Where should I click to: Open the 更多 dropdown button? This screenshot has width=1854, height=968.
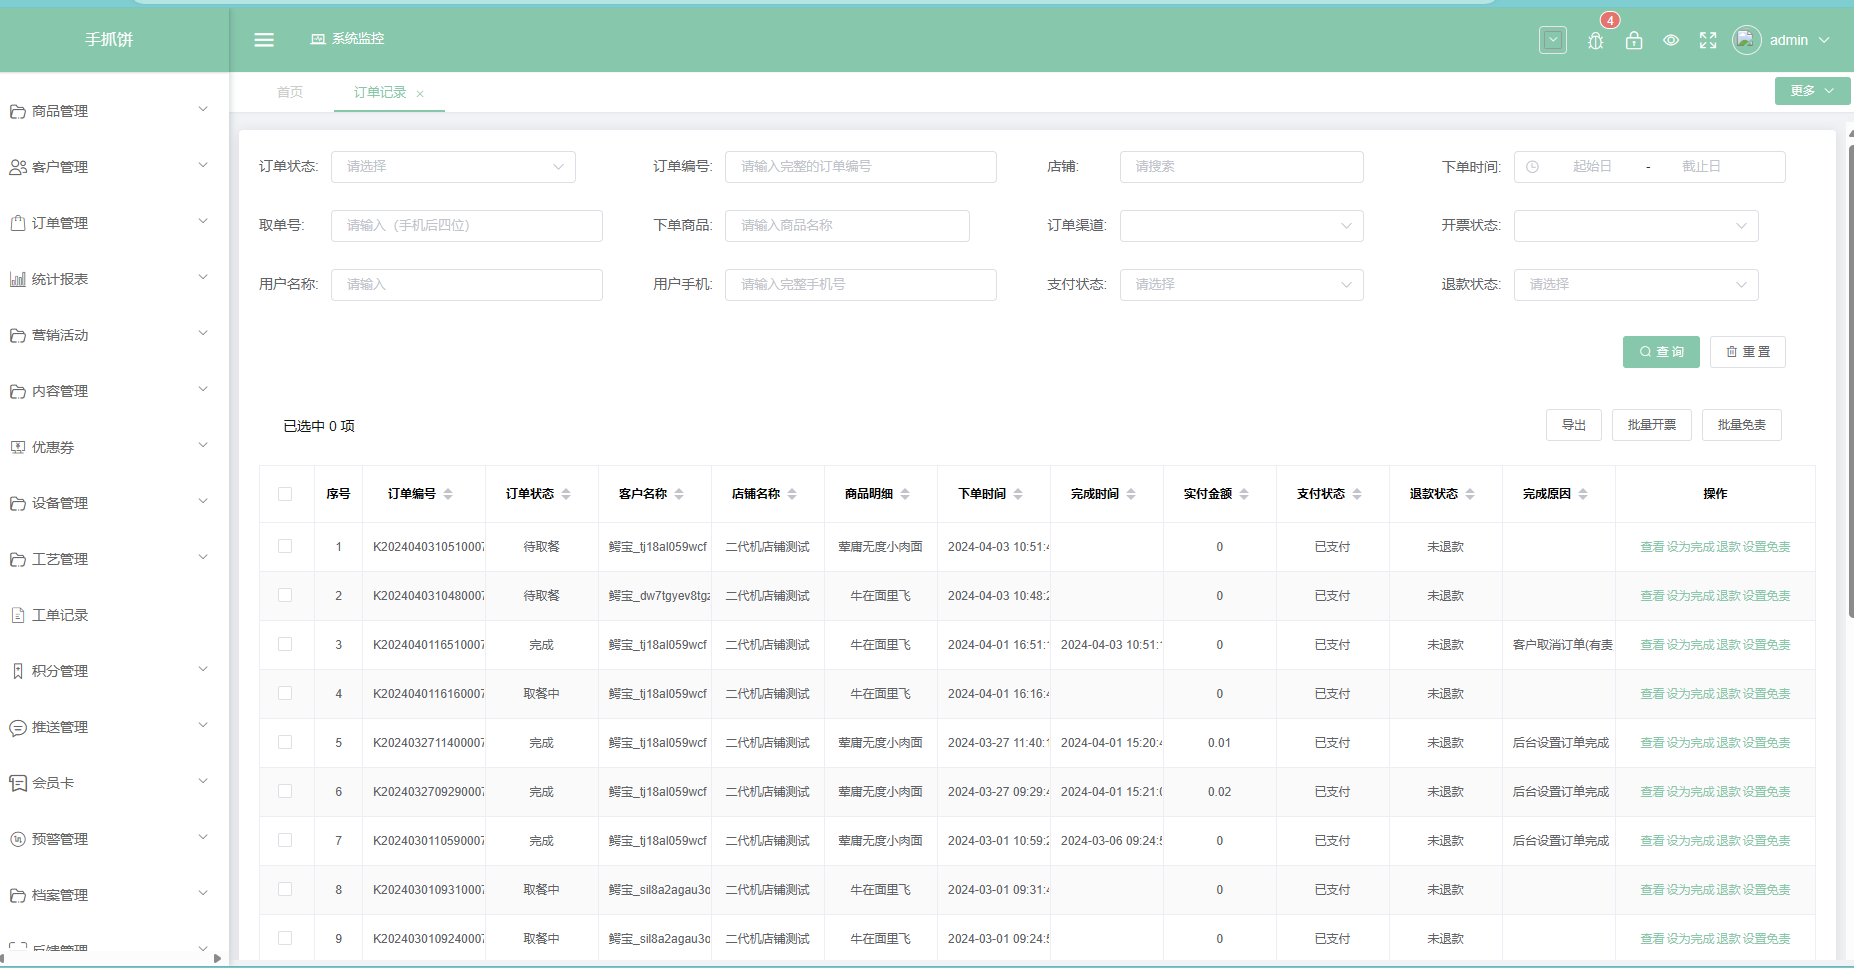[x=1812, y=91]
